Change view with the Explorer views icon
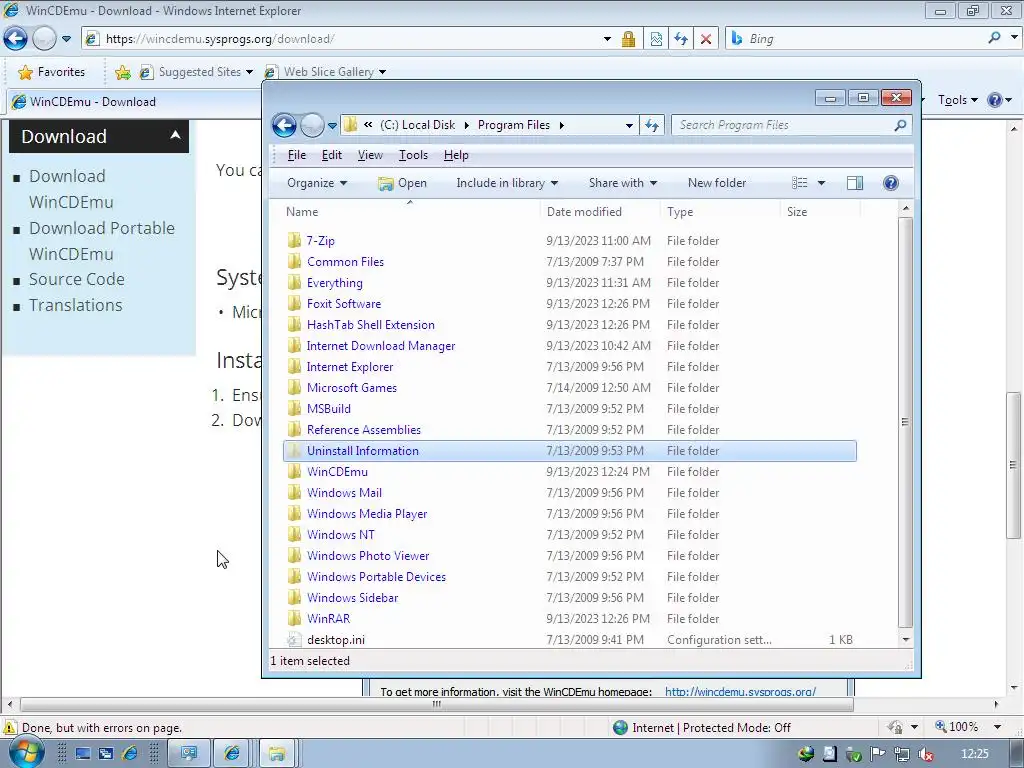 (x=800, y=183)
